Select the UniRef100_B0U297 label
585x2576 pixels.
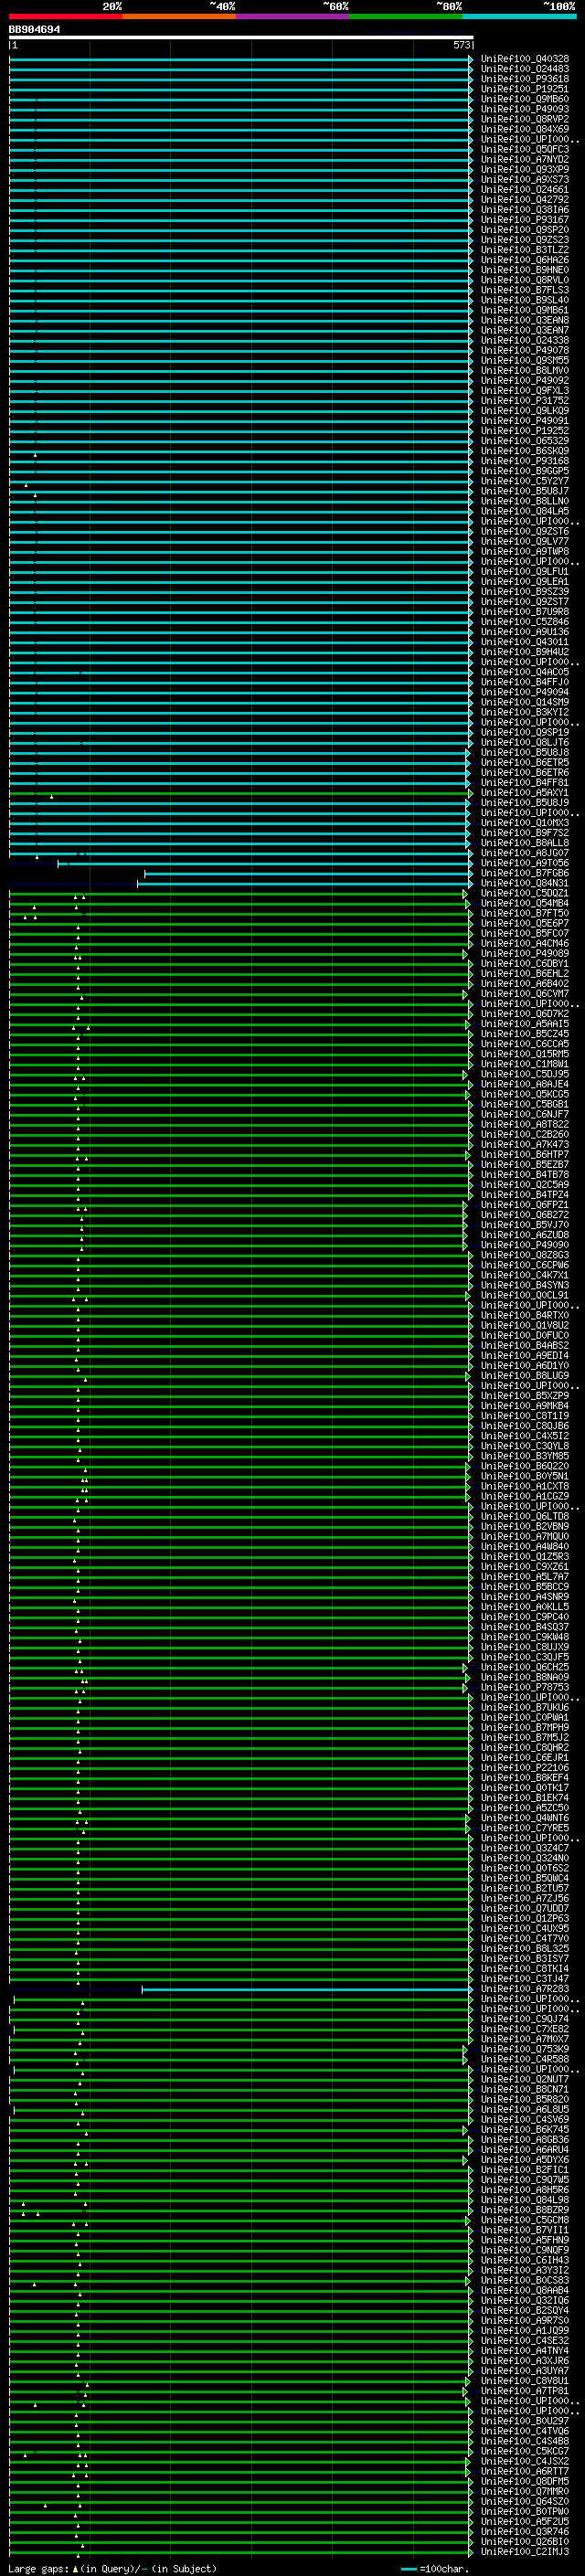524,2421
